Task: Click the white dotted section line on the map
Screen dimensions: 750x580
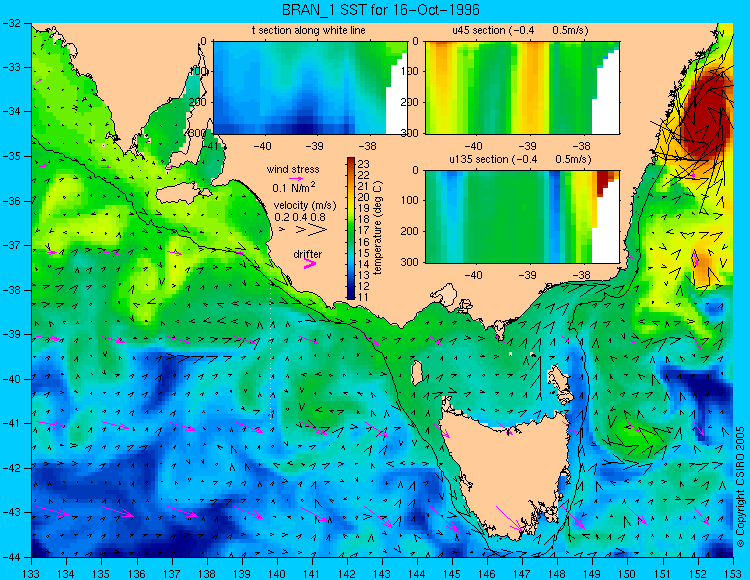Action: click(271, 347)
